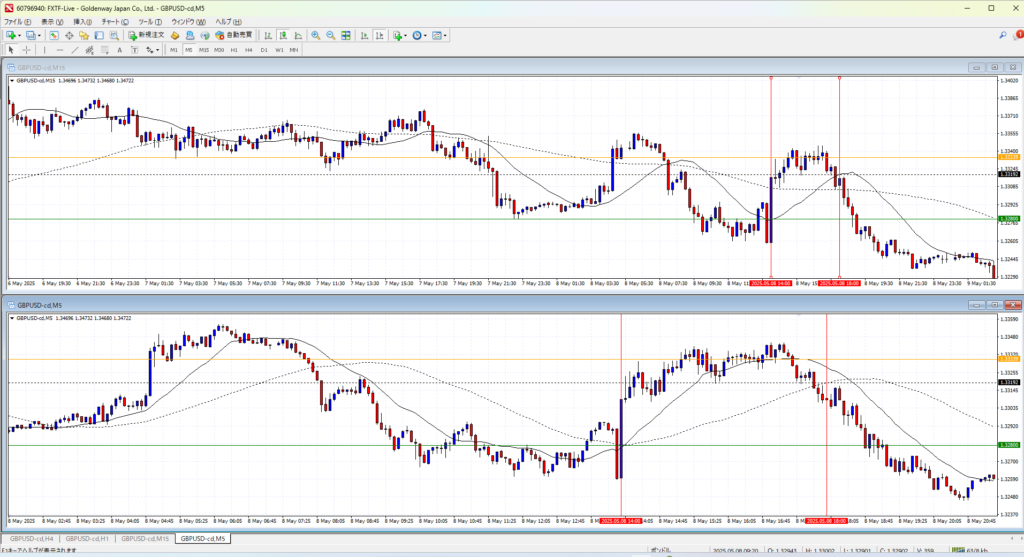Expand the indicators list dropdown
The height and width of the screenshot is (557, 1024).
coord(407,35)
